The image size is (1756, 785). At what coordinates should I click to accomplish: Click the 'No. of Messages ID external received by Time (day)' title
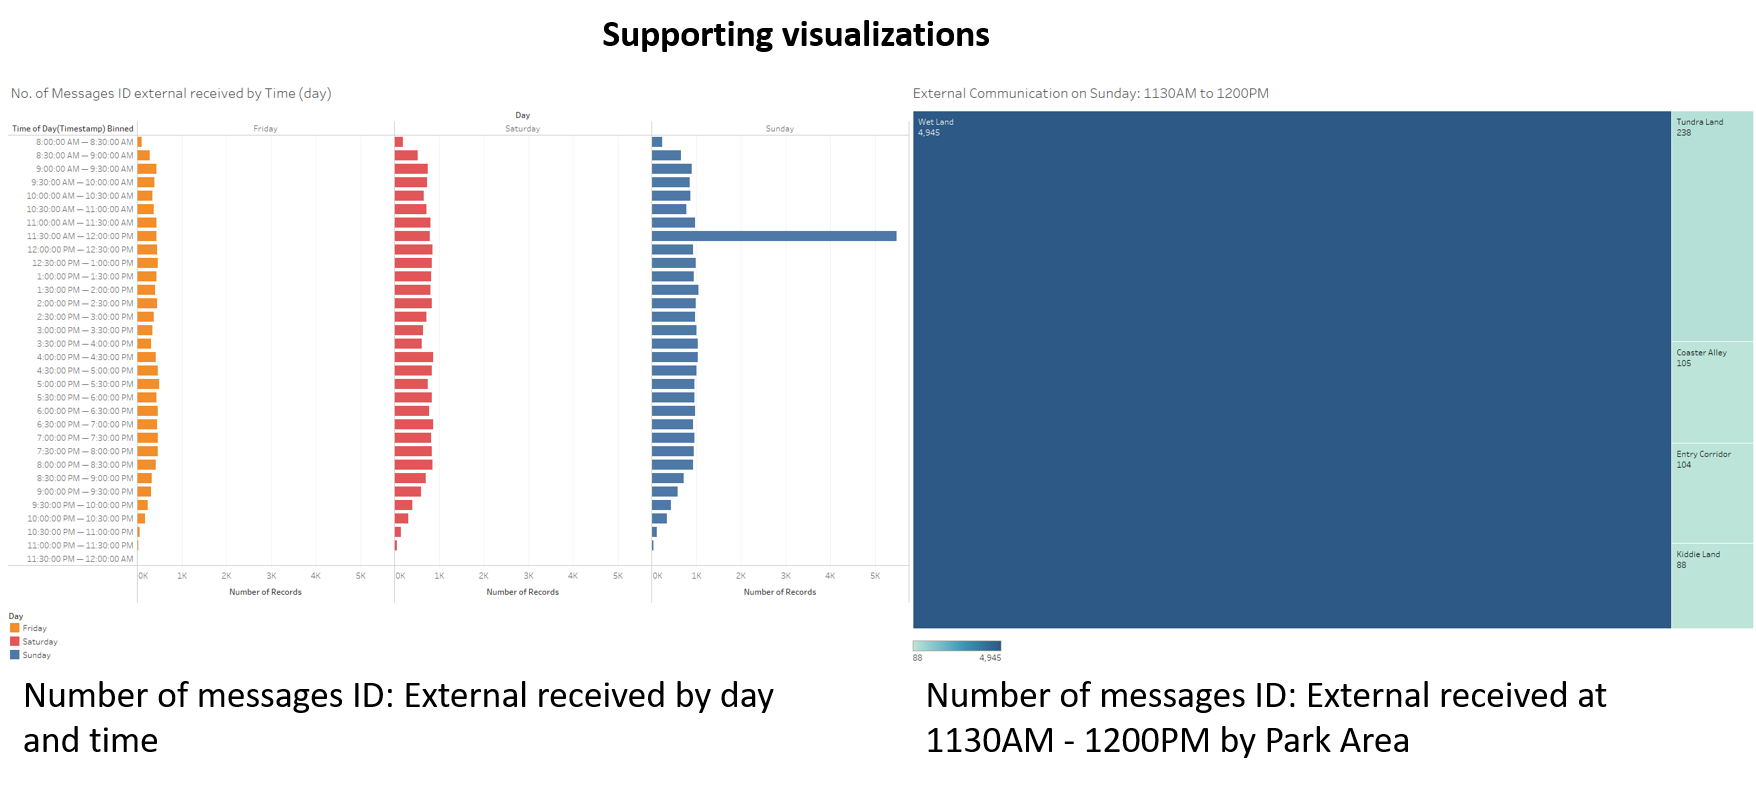[171, 93]
